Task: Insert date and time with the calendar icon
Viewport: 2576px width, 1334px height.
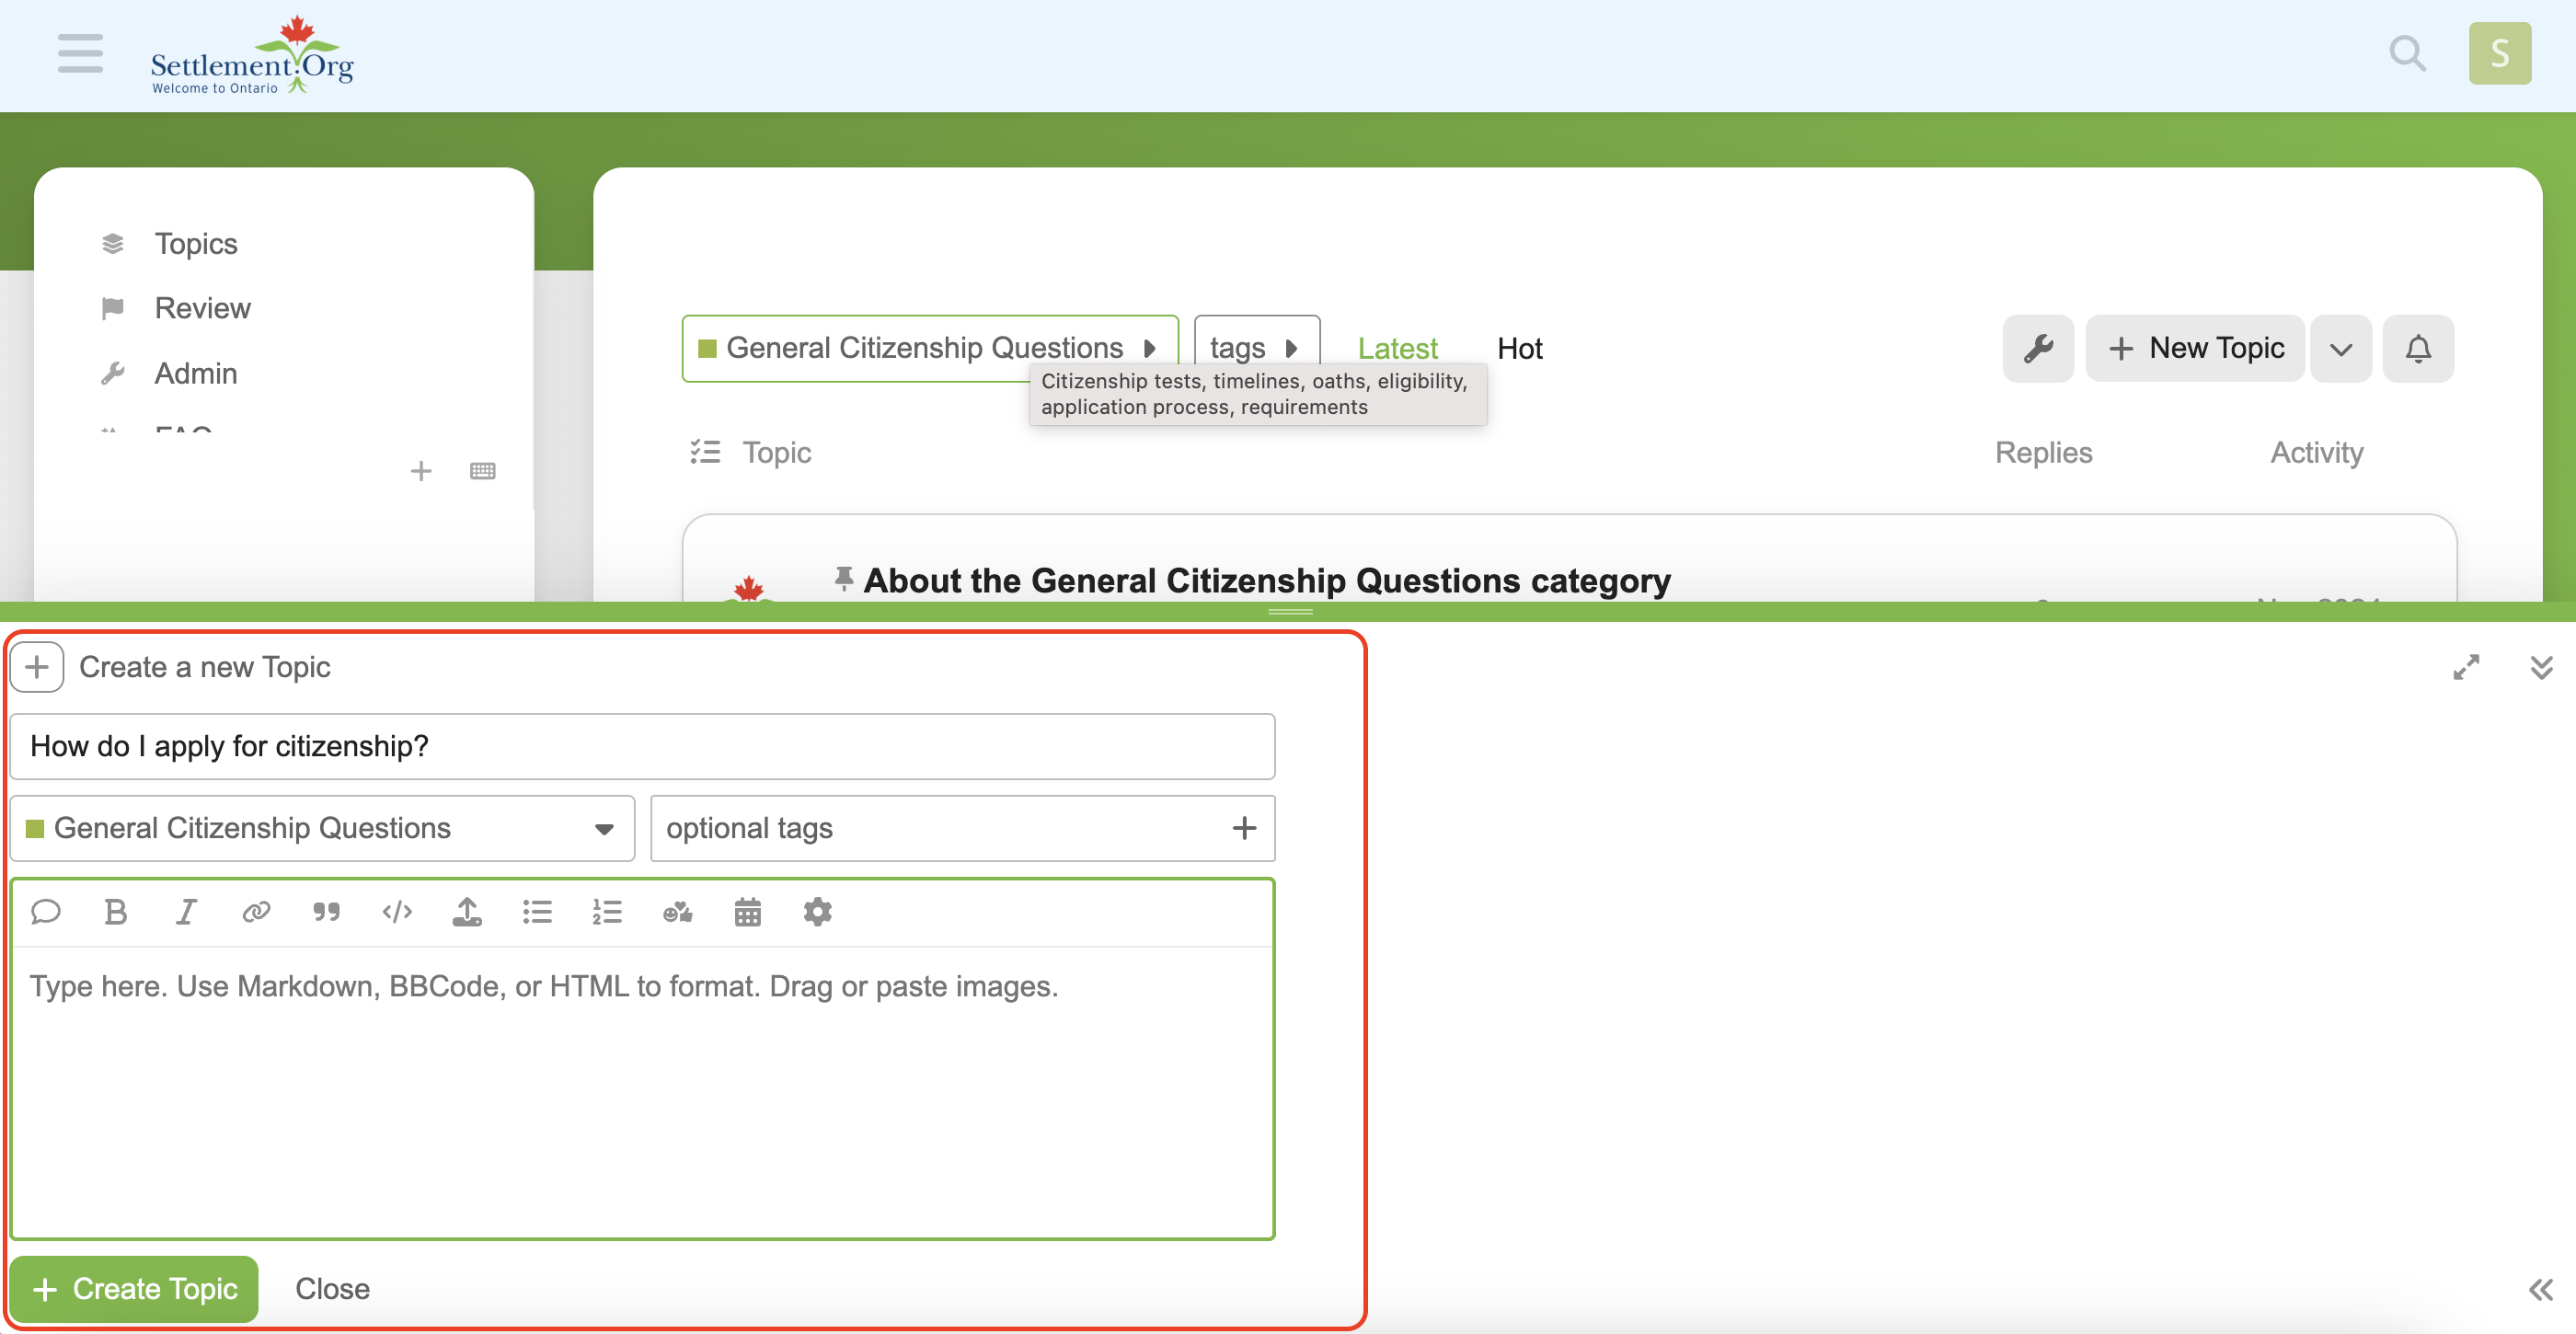Action: pos(747,911)
